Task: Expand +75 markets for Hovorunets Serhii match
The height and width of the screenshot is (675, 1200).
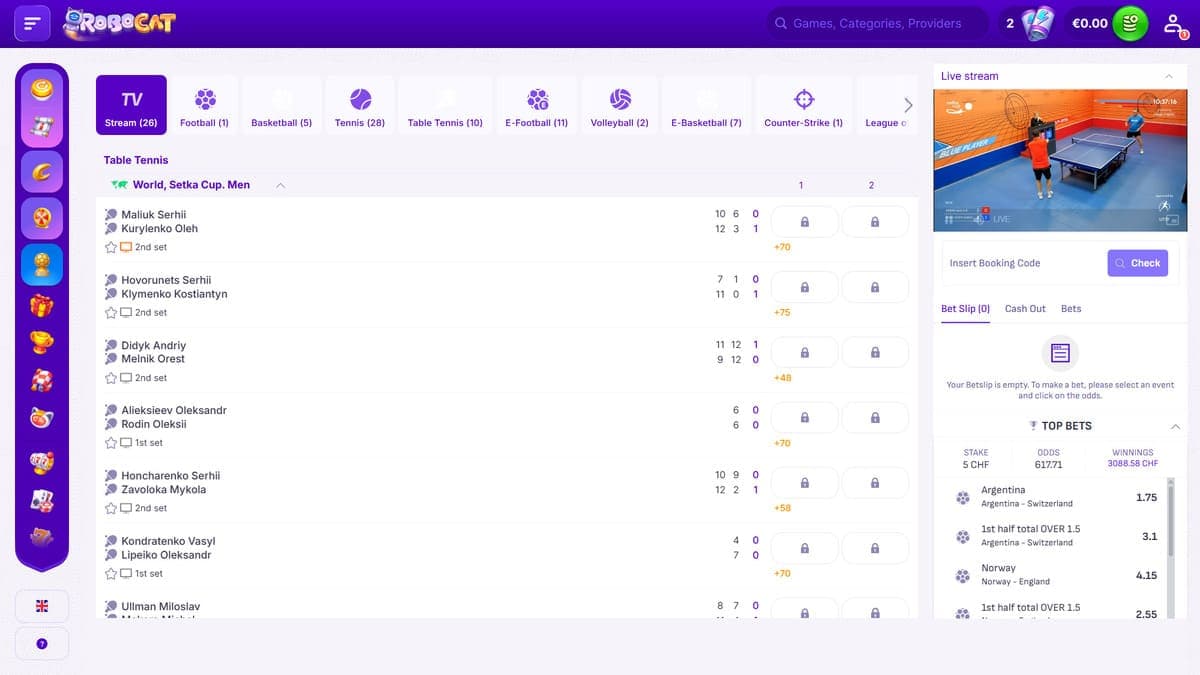Action: click(x=782, y=312)
